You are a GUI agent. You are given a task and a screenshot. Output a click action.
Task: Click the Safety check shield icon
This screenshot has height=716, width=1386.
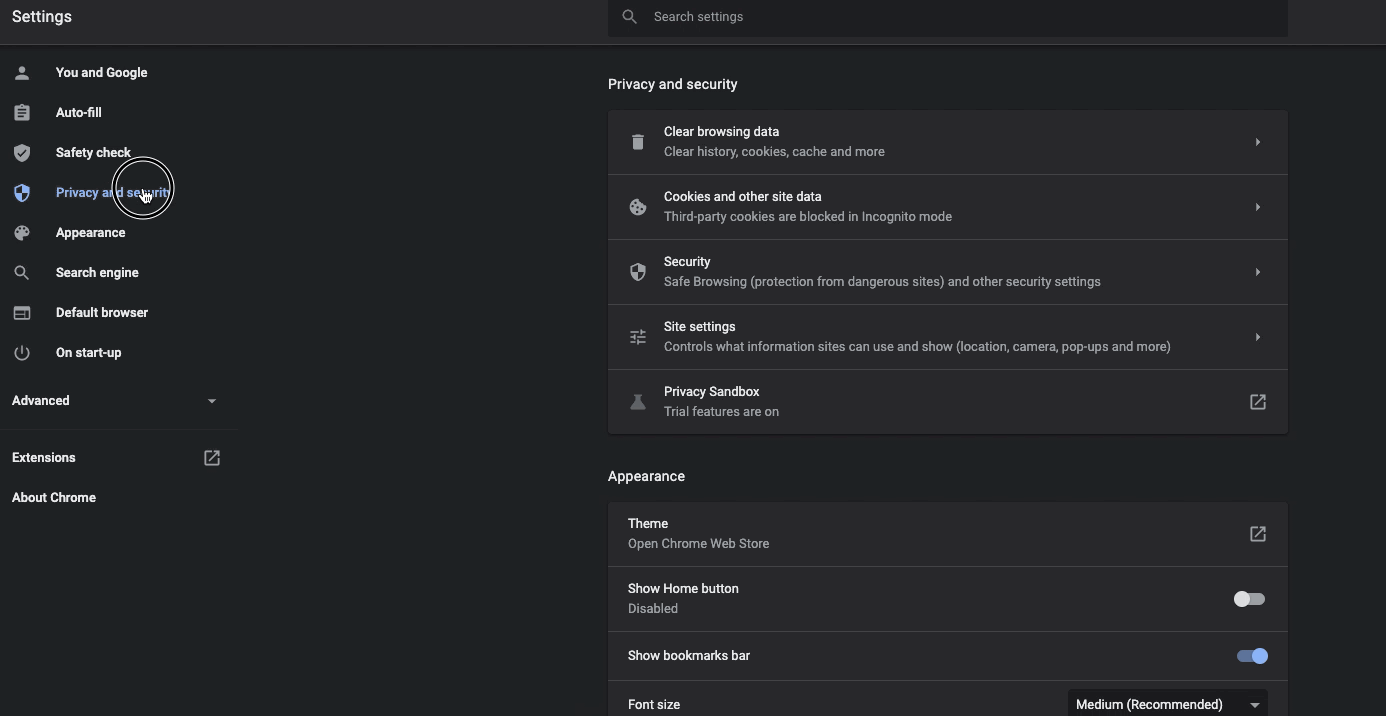pos(22,153)
